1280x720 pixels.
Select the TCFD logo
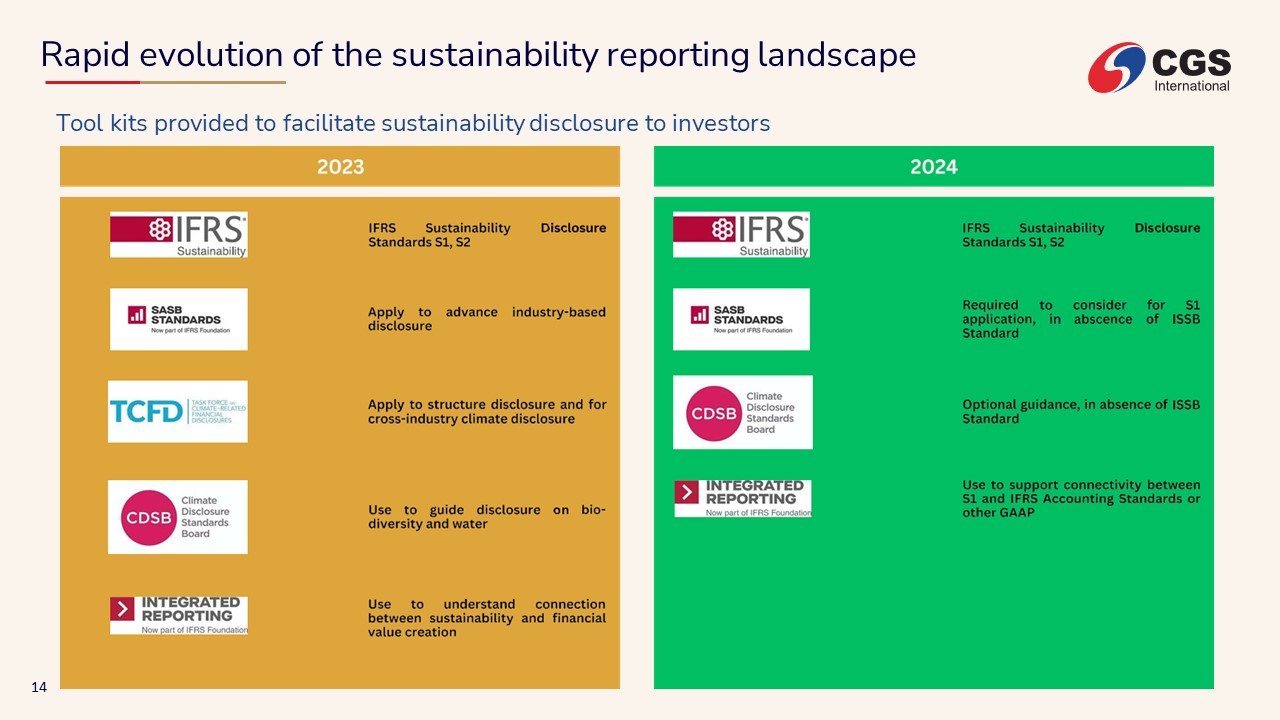178,411
